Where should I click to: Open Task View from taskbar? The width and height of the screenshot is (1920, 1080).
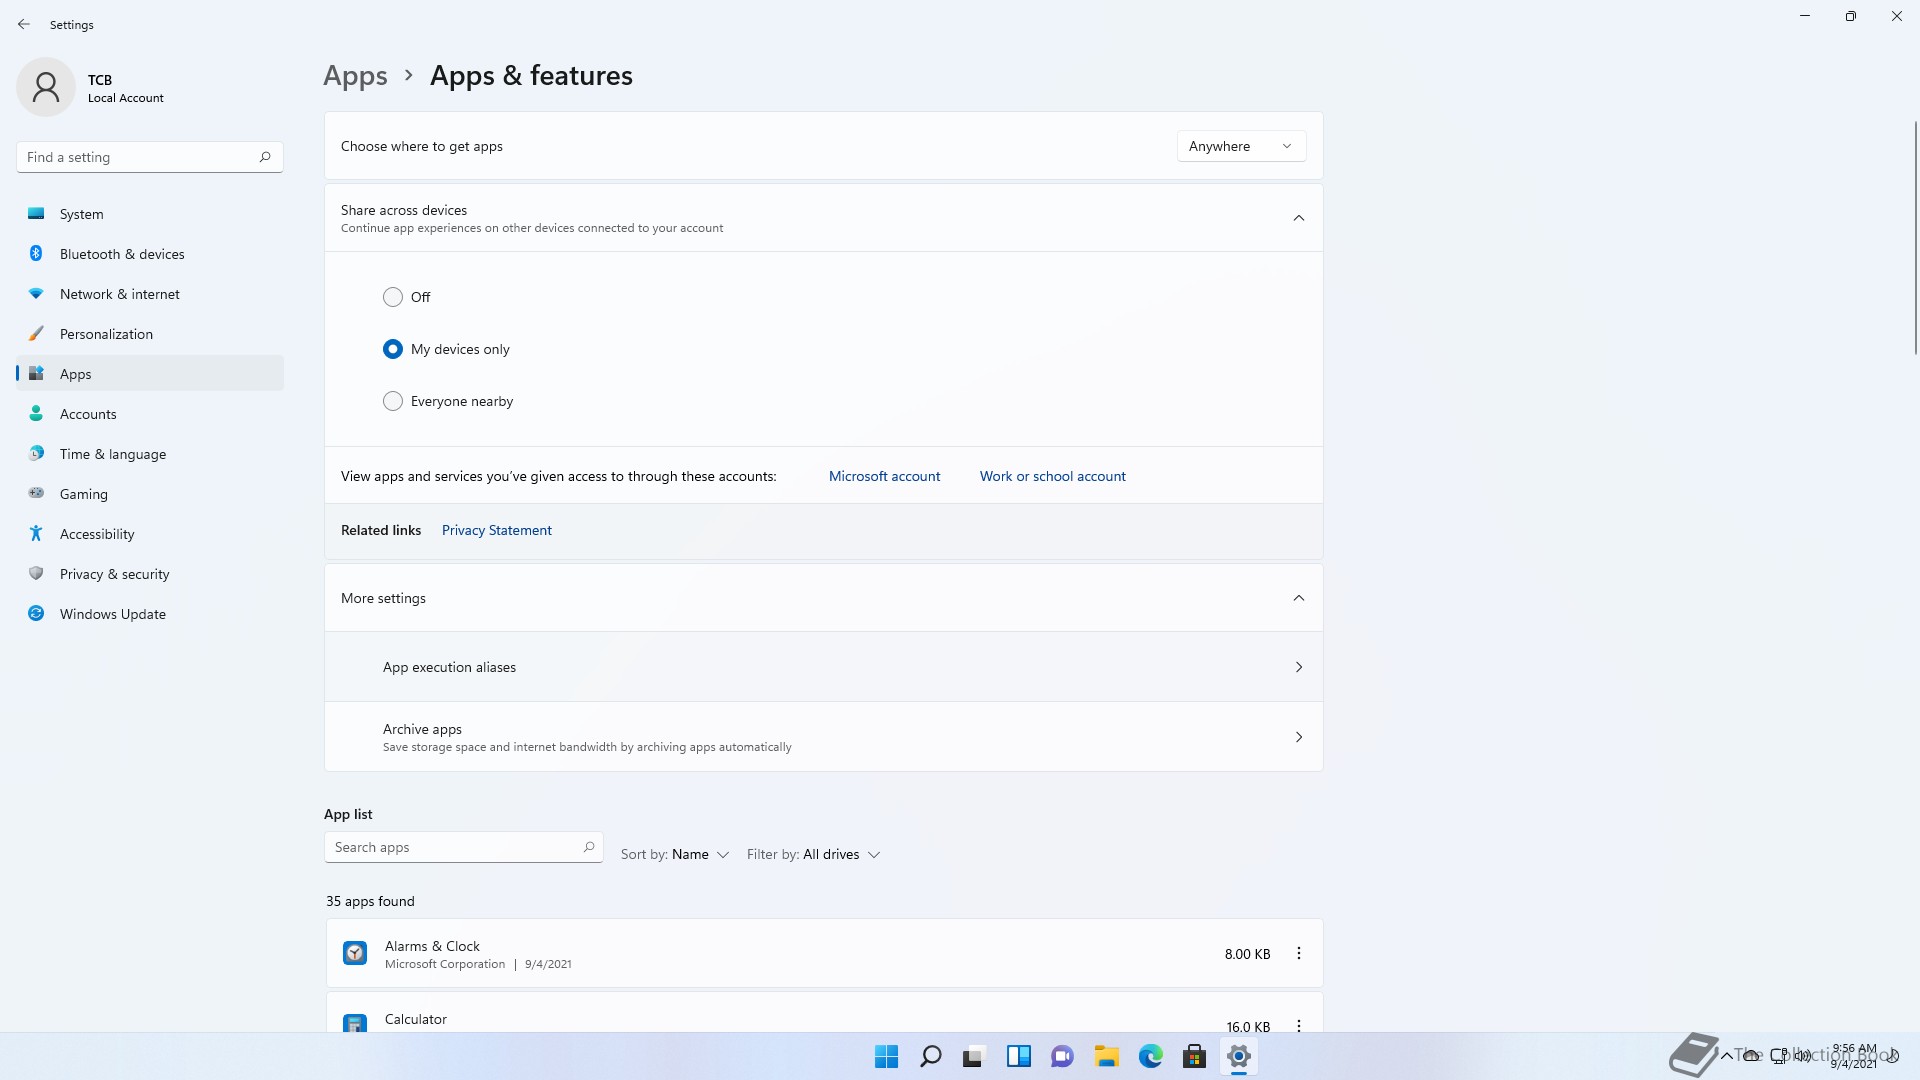point(974,1057)
